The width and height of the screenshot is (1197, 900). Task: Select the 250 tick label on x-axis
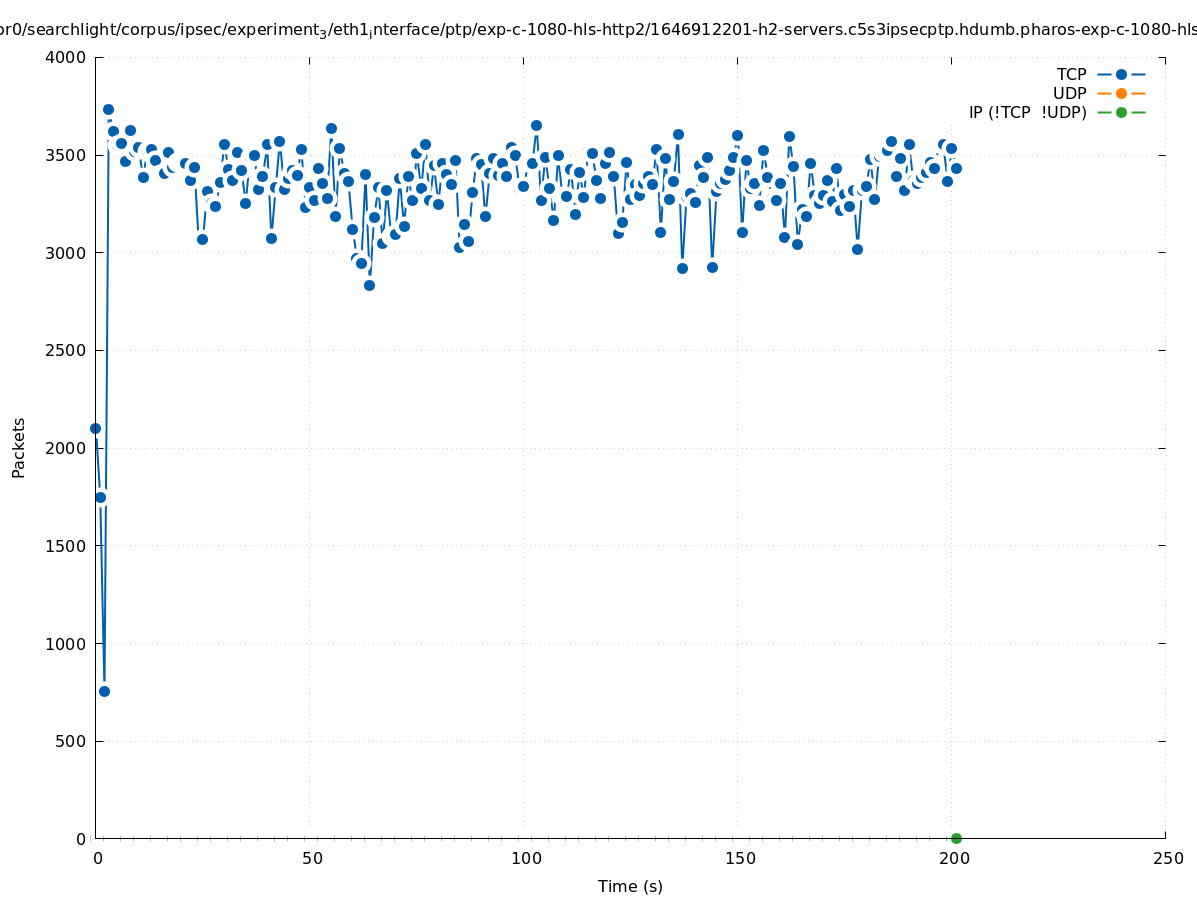[x=1168, y=858]
